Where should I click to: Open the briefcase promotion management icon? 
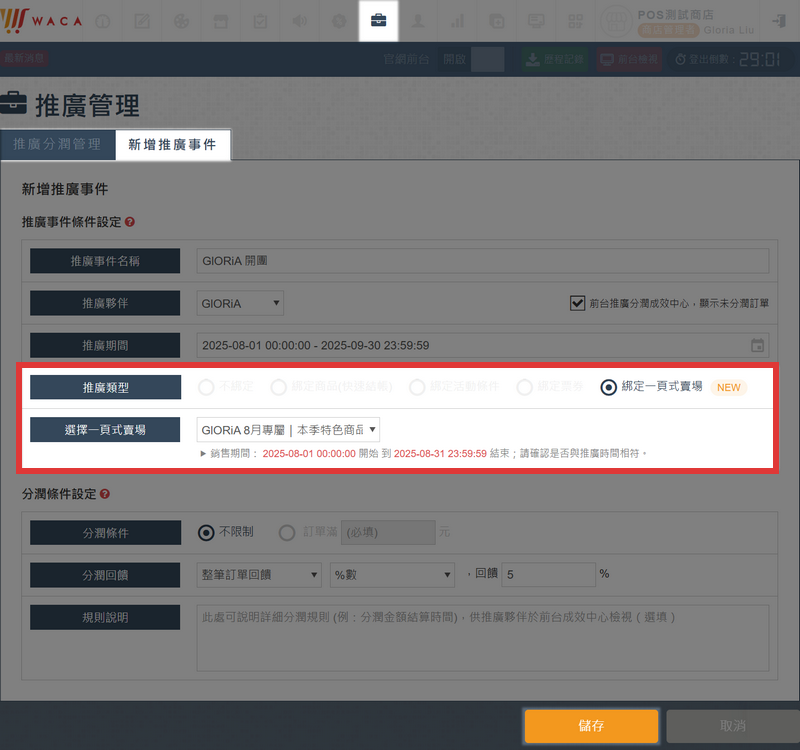pyautogui.click(x=379, y=21)
